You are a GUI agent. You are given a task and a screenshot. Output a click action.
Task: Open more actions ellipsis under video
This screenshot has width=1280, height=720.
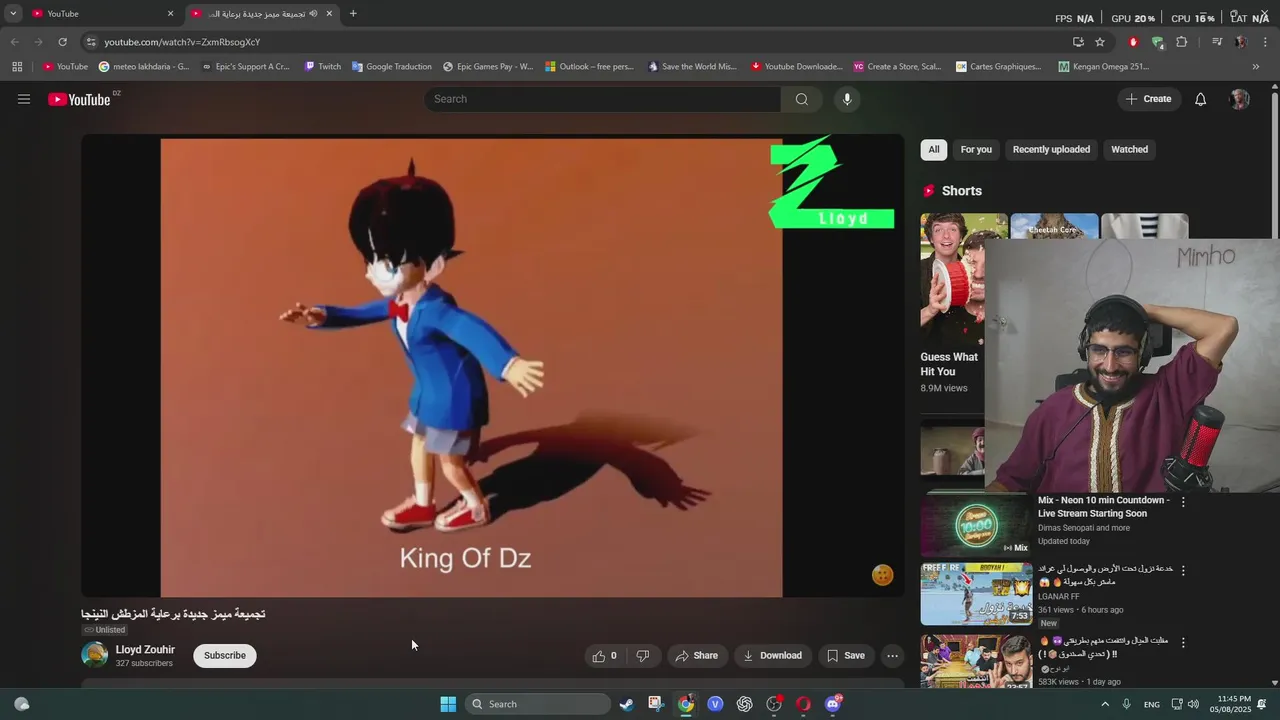click(x=892, y=656)
